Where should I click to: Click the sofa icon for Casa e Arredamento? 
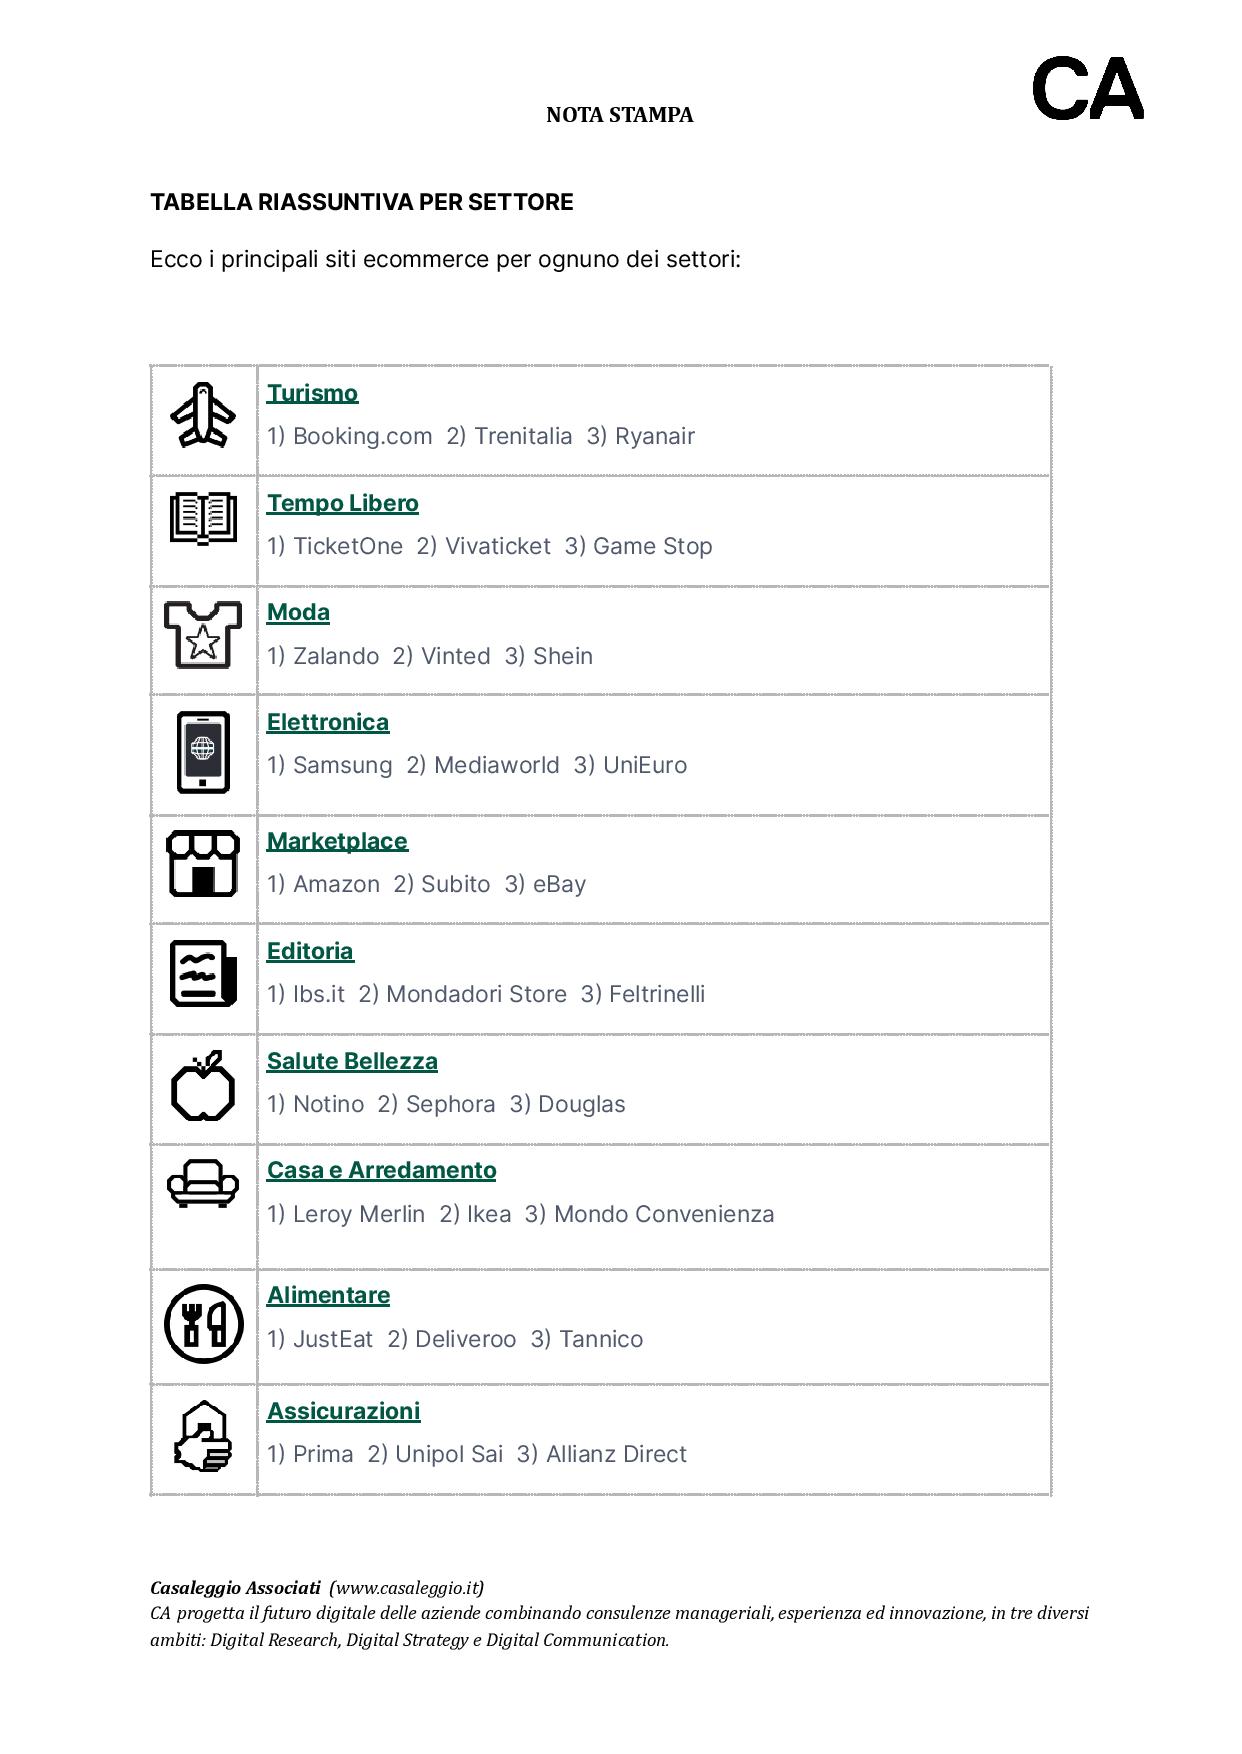[x=203, y=1183]
